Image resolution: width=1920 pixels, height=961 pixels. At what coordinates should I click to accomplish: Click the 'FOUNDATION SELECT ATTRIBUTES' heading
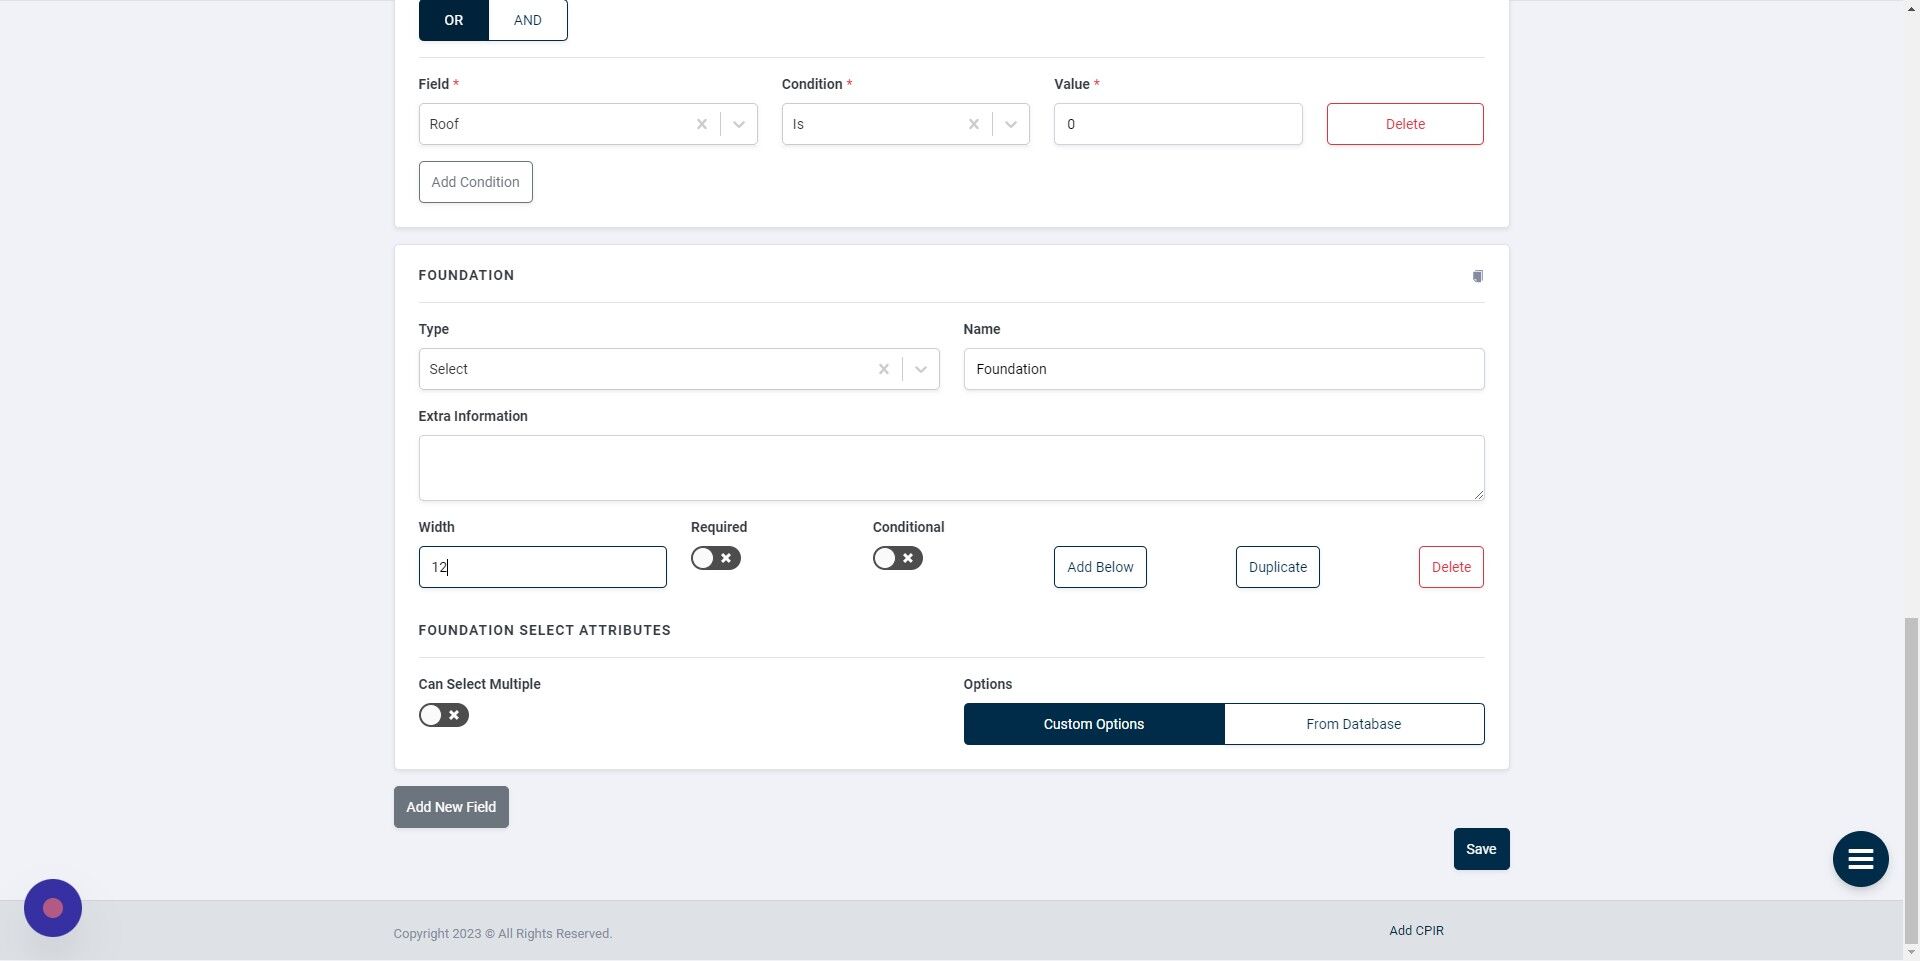(x=544, y=630)
